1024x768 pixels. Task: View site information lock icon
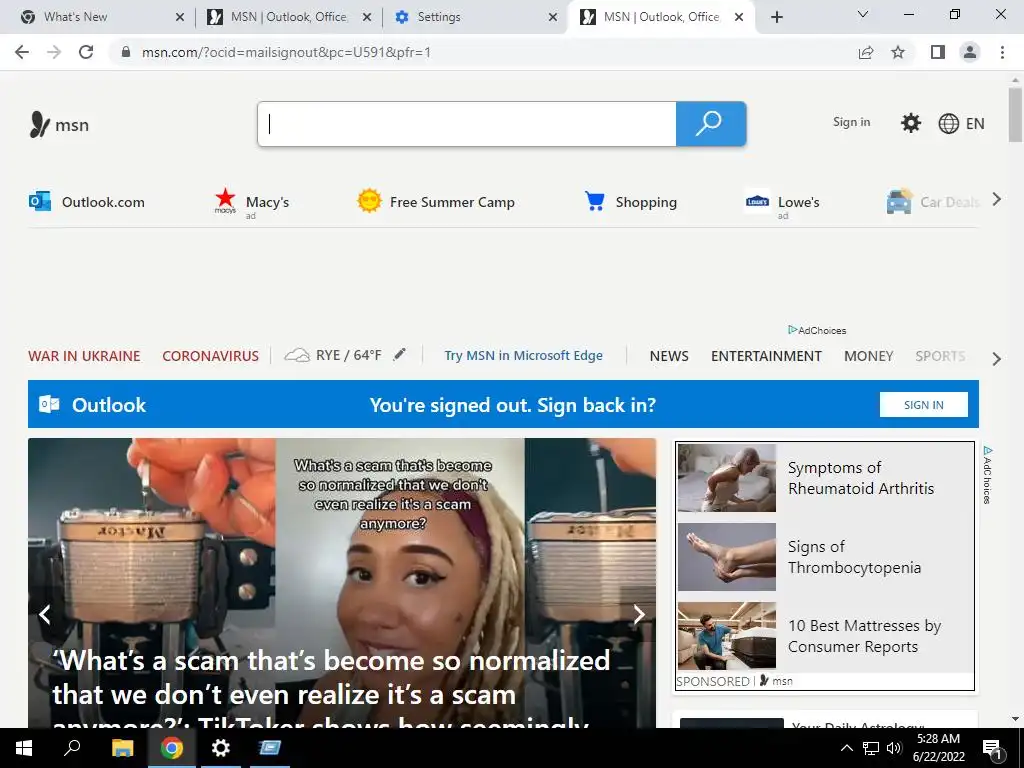pyautogui.click(x=126, y=52)
